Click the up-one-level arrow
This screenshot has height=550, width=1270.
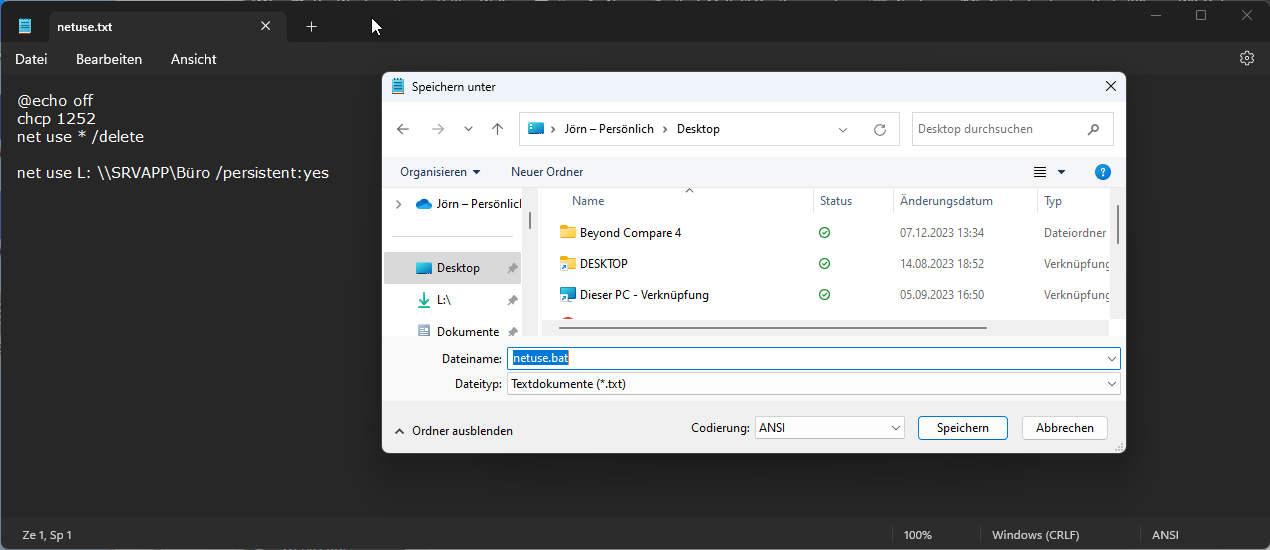click(x=497, y=129)
